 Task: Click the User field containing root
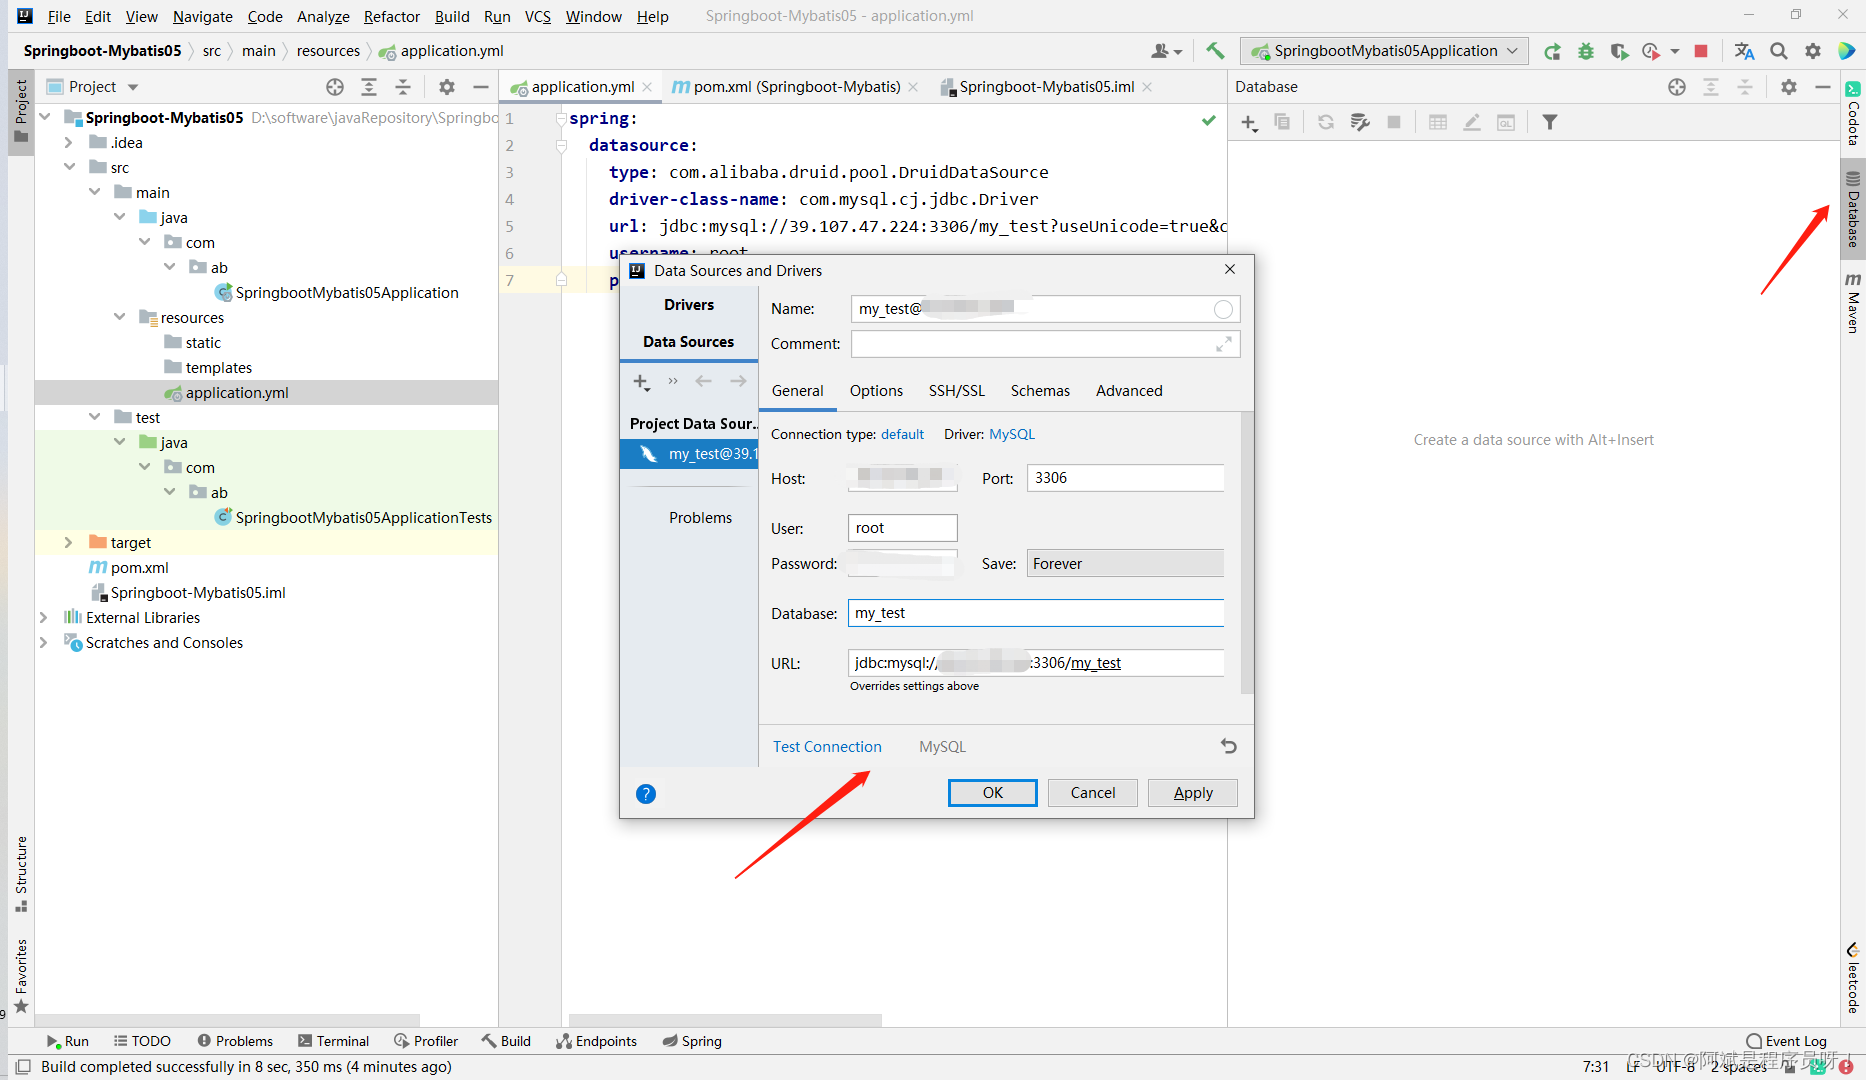(x=902, y=528)
